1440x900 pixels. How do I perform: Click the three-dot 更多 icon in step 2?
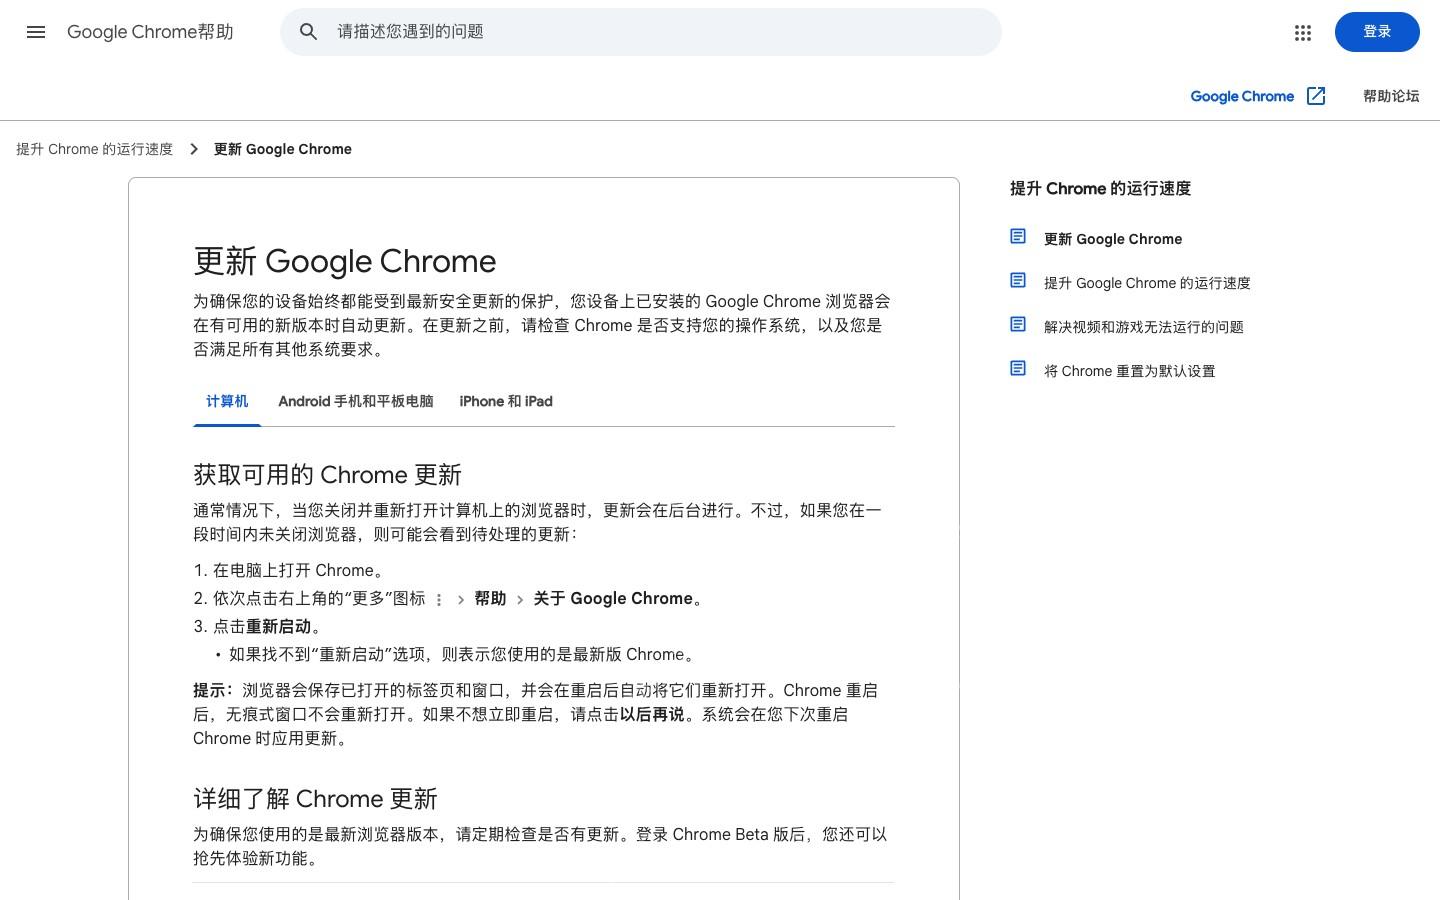click(438, 600)
